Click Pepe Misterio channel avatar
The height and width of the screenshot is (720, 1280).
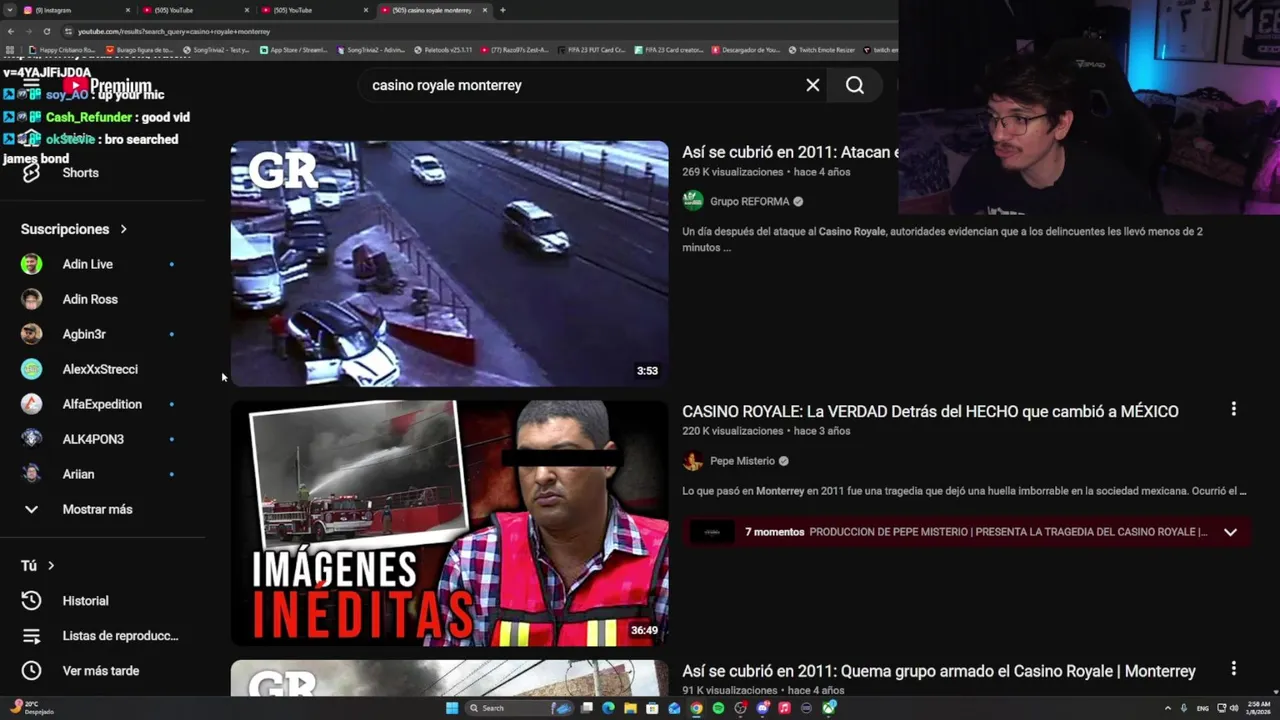pyautogui.click(x=693, y=461)
